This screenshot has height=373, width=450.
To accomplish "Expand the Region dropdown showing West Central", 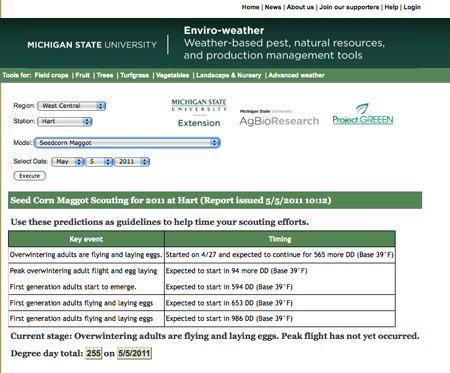I will 71,106.
